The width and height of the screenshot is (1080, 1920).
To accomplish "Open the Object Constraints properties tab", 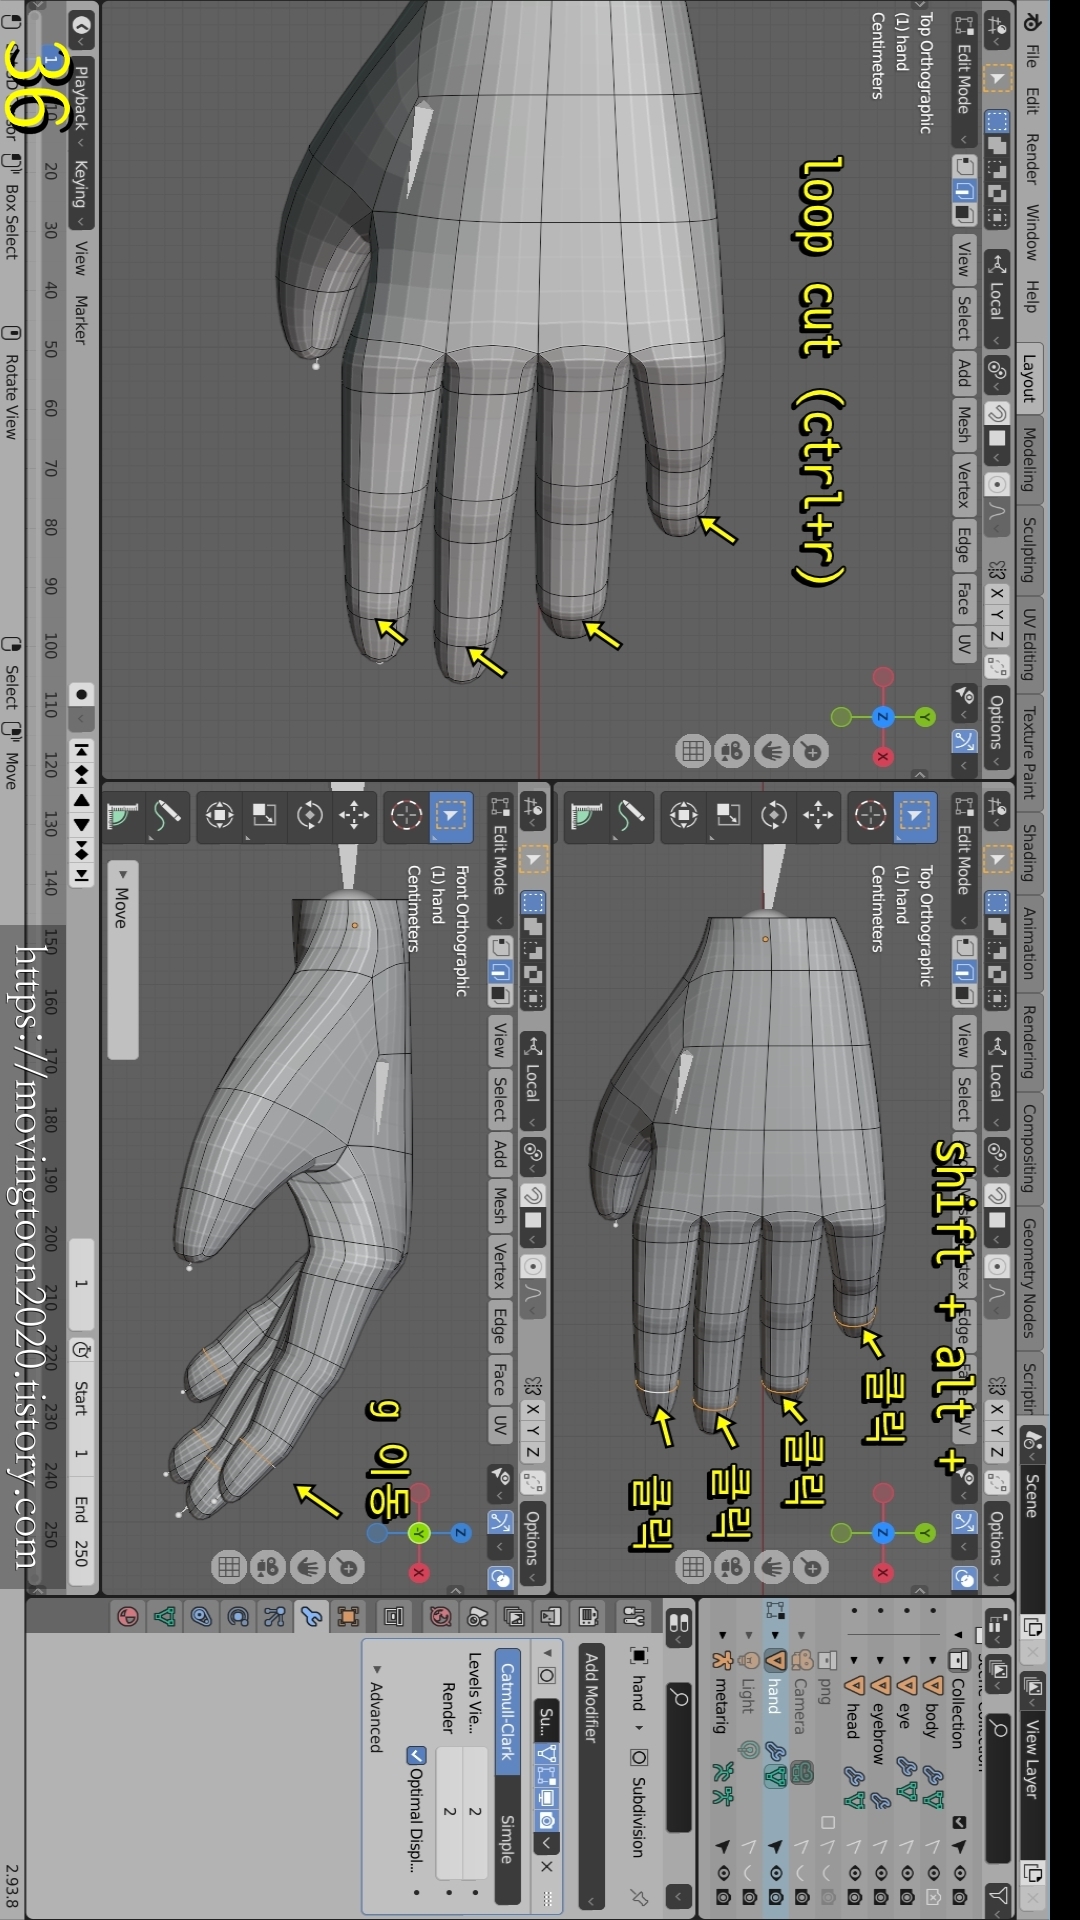I will (x=201, y=1617).
